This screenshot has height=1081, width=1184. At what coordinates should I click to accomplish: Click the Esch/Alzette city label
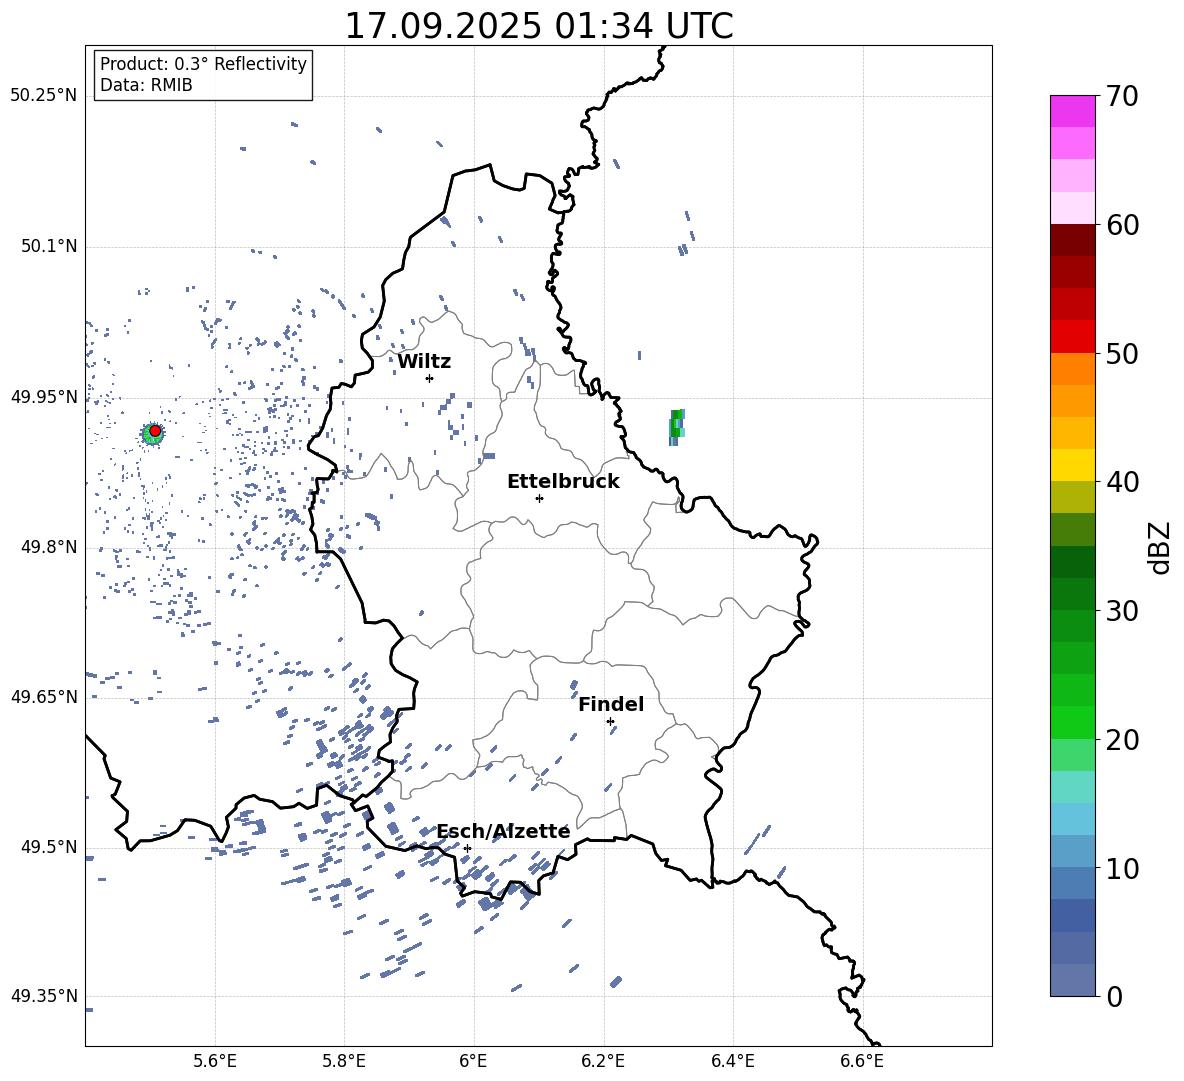pyautogui.click(x=503, y=831)
